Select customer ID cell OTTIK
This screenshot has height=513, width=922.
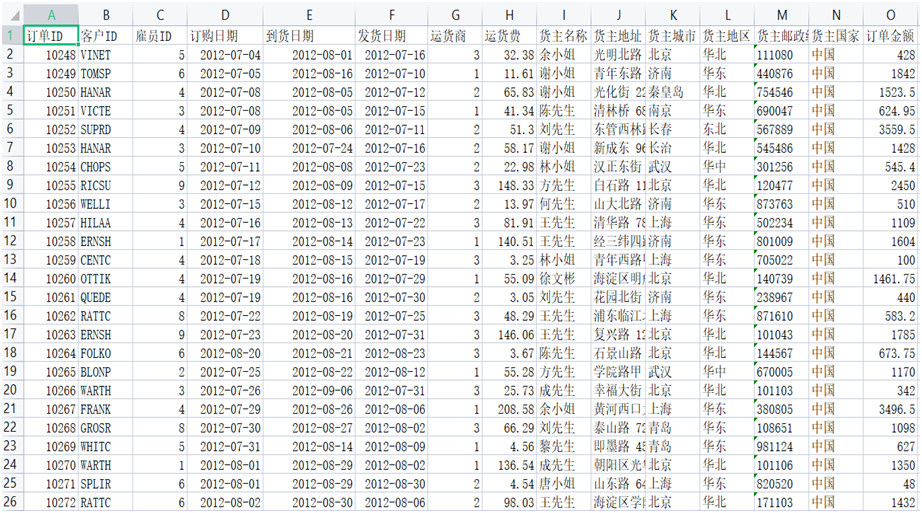105,278
